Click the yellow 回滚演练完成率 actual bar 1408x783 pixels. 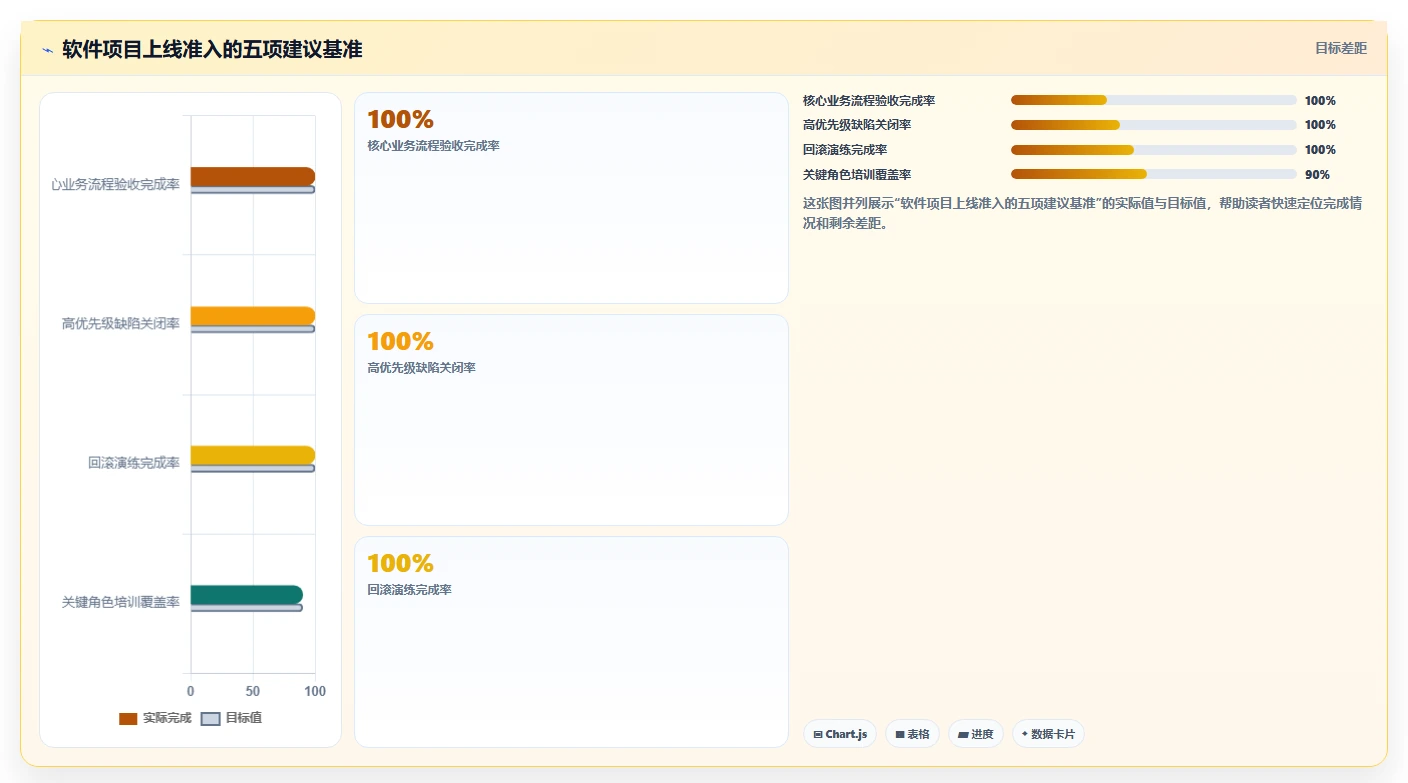click(253, 455)
